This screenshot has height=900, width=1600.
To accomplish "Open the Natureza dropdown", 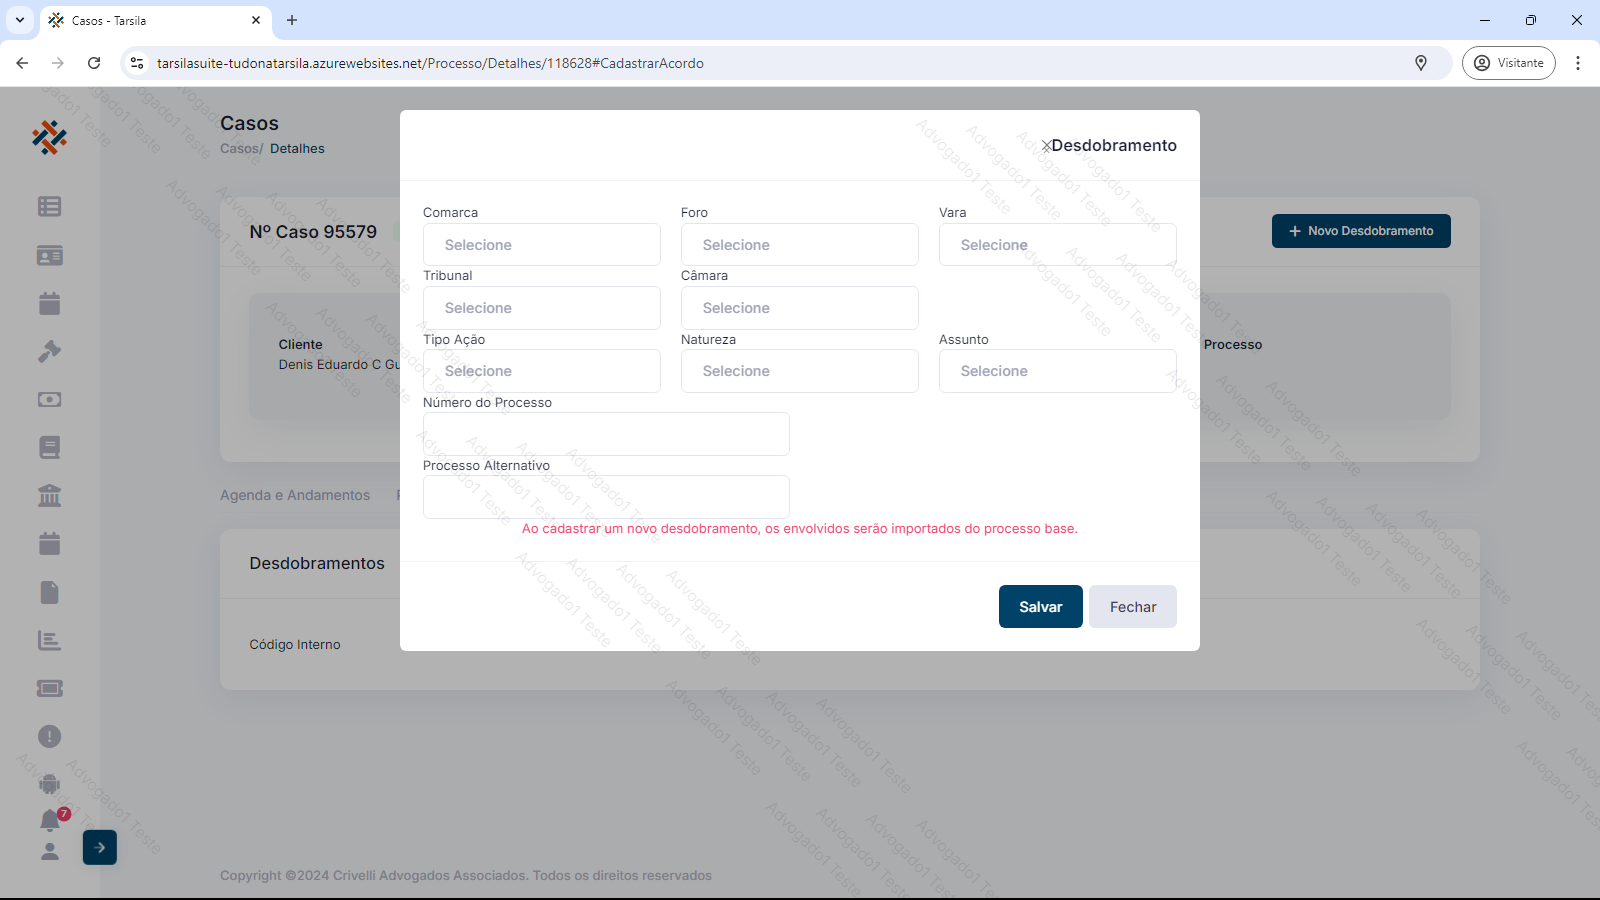I will pyautogui.click(x=799, y=371).
